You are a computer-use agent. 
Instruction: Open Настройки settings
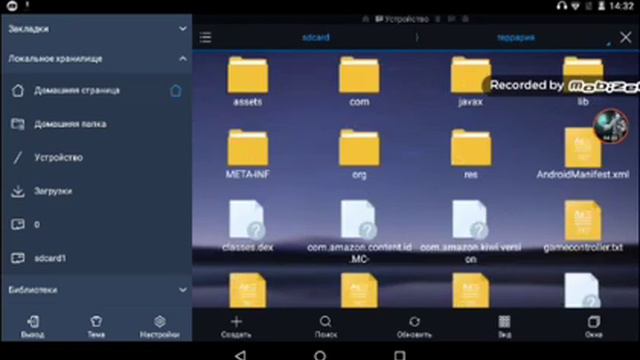(160, 327)
